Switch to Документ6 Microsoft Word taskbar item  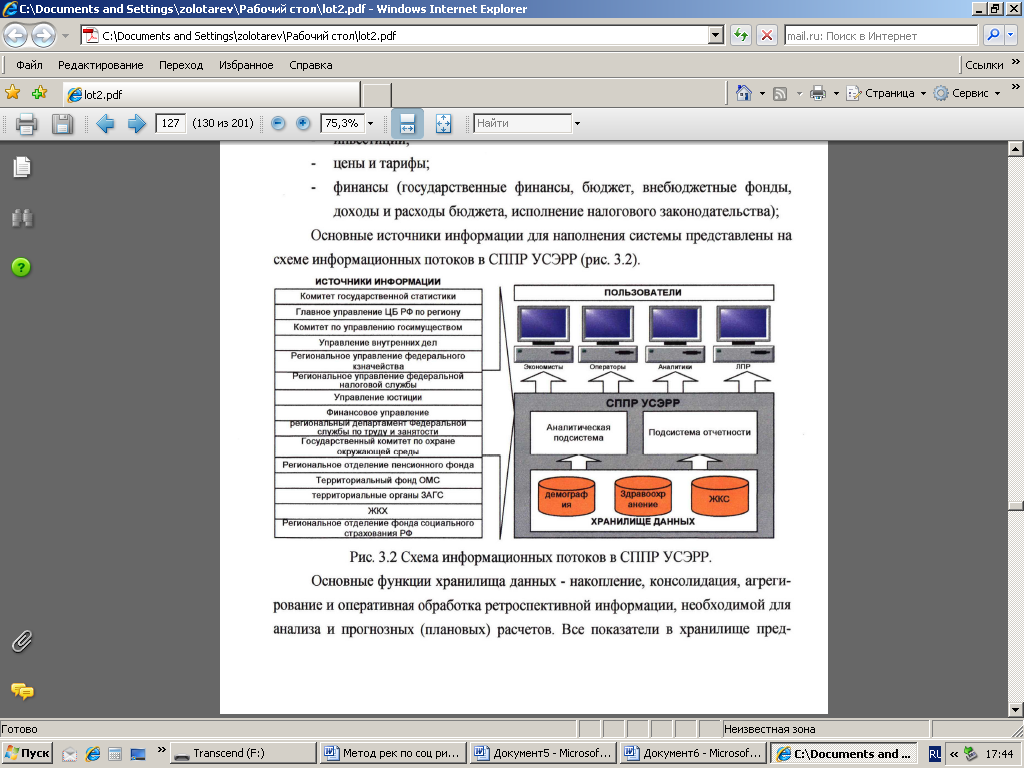pyautogui.click(x=694, y=753)
